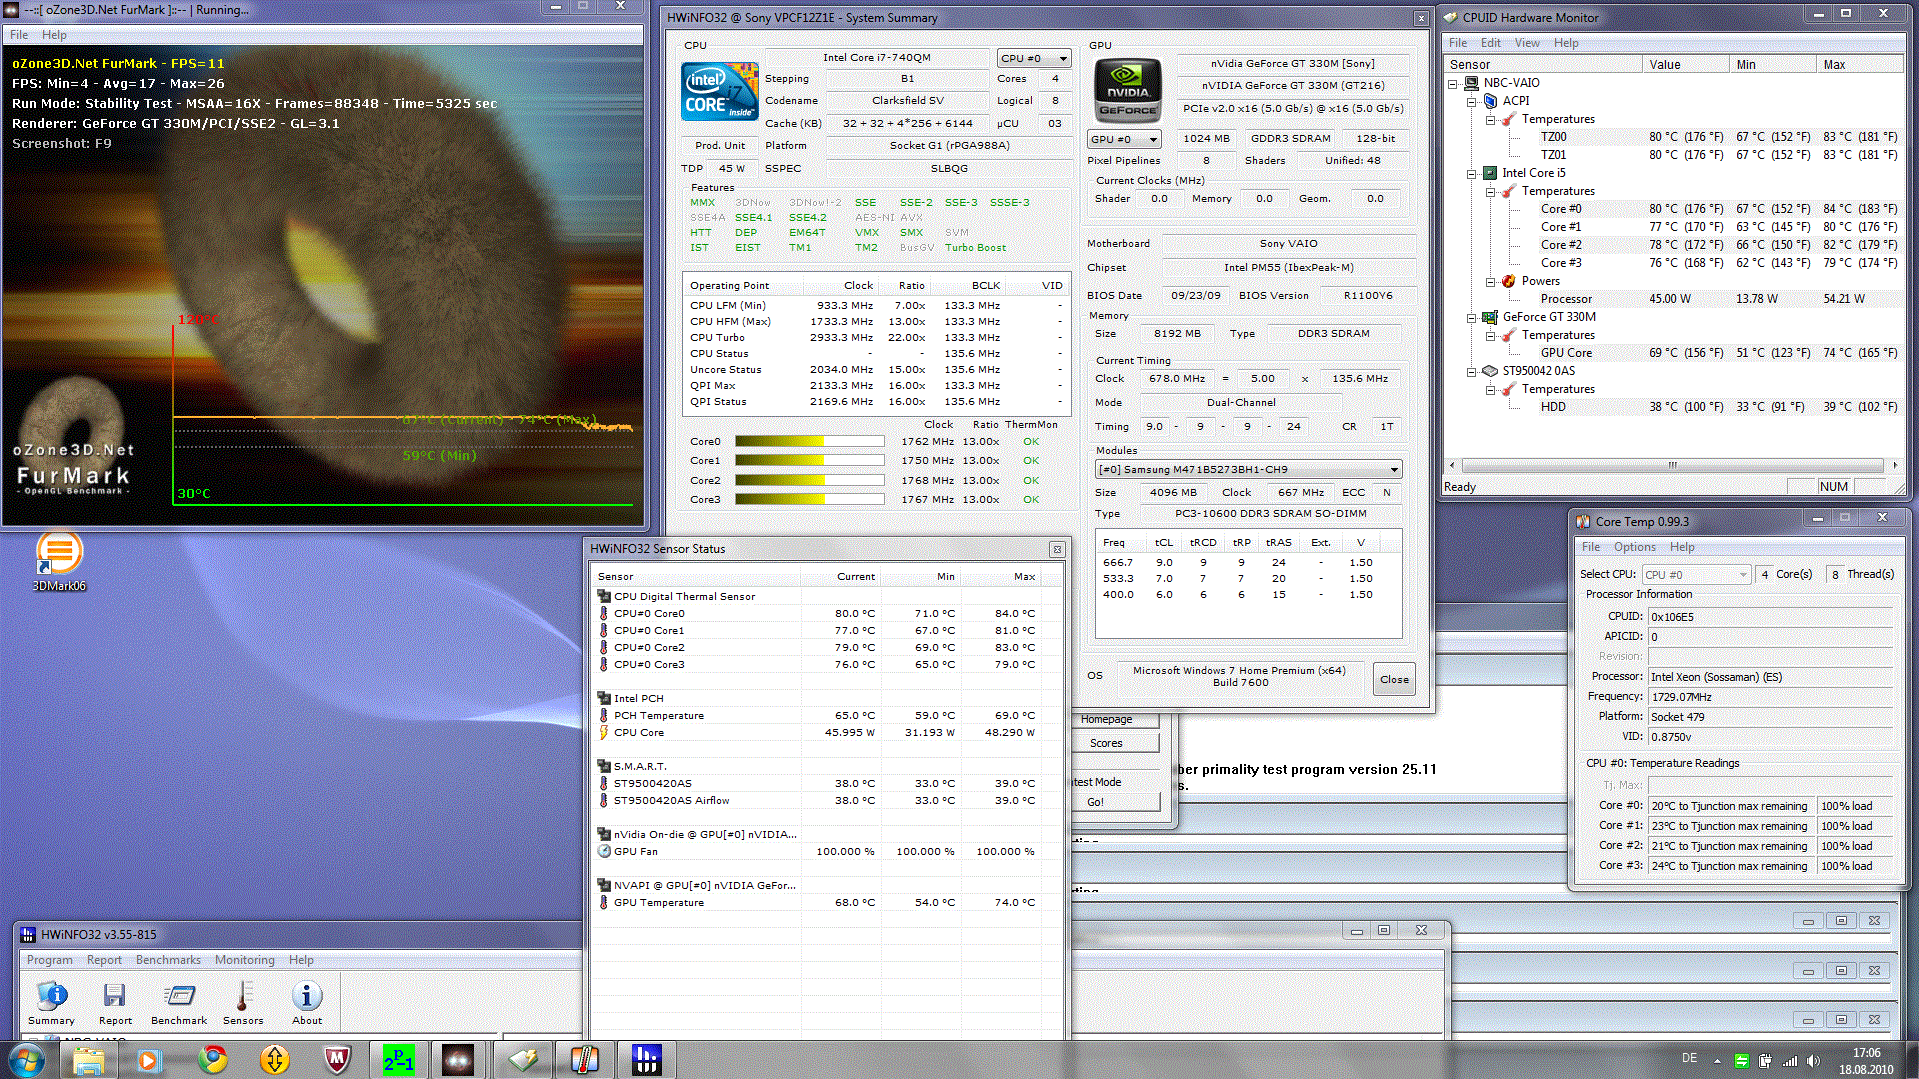Open the memory Modules dropdown list
Viewport: 1919px width, 1079px height.
pyautogui.click(x=1248, y=469)
